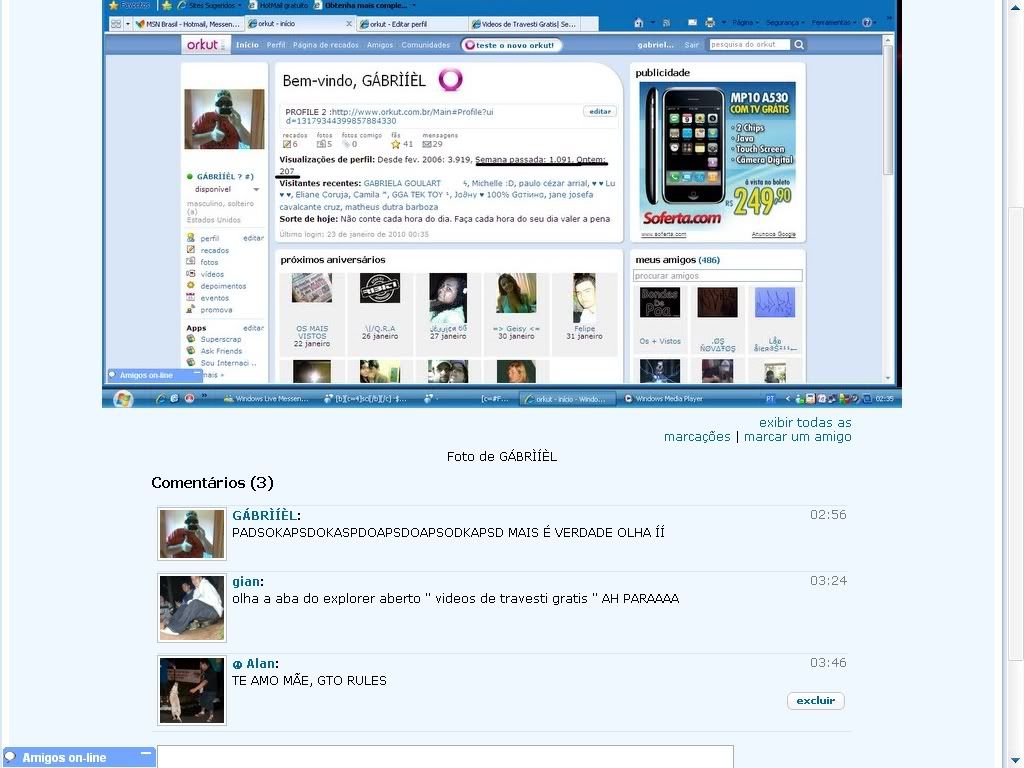
Task: Switch to the 'Videos de Travesti Gratis' tab
Action: [524, 24]
